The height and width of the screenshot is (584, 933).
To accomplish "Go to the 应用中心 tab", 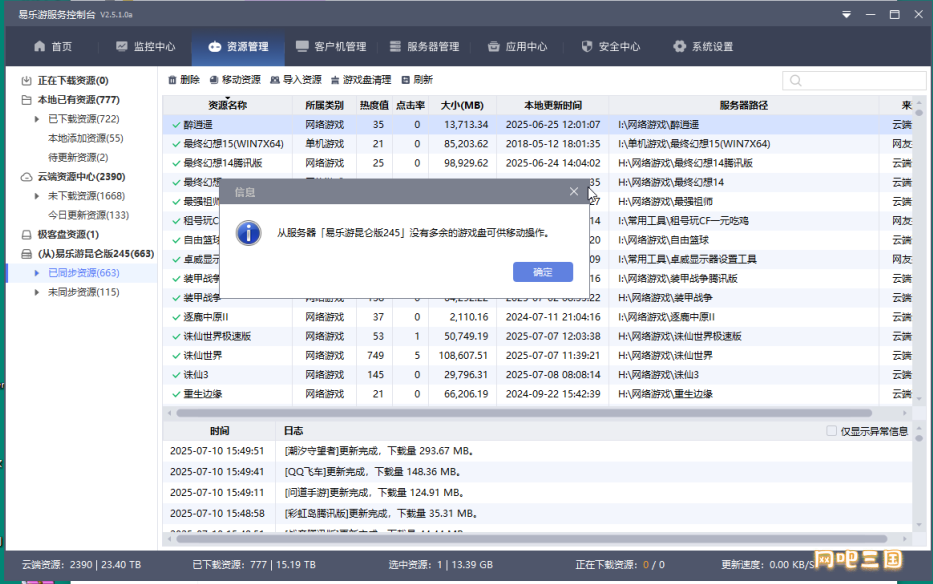I will click(x=517, y=46).
